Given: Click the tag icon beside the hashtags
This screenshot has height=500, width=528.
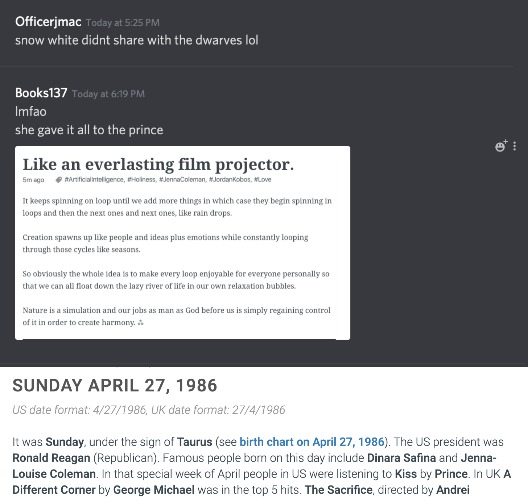Looking at the screenshot, I should click(x=59, y=180).
